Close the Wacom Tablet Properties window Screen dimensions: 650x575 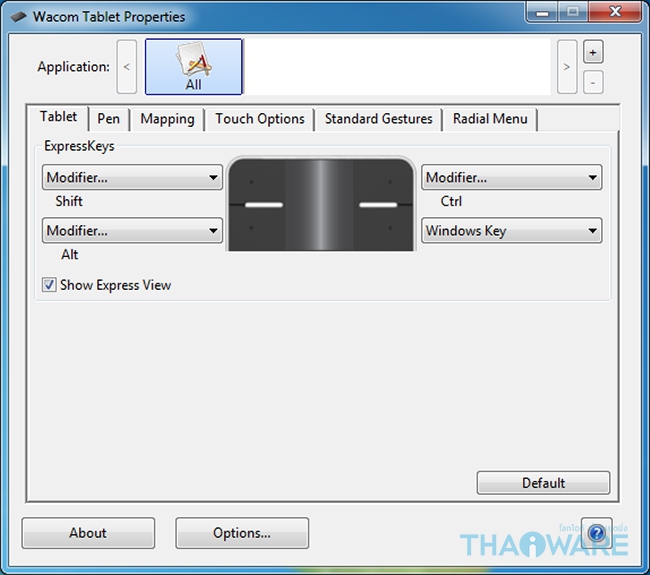click(615, 12)
